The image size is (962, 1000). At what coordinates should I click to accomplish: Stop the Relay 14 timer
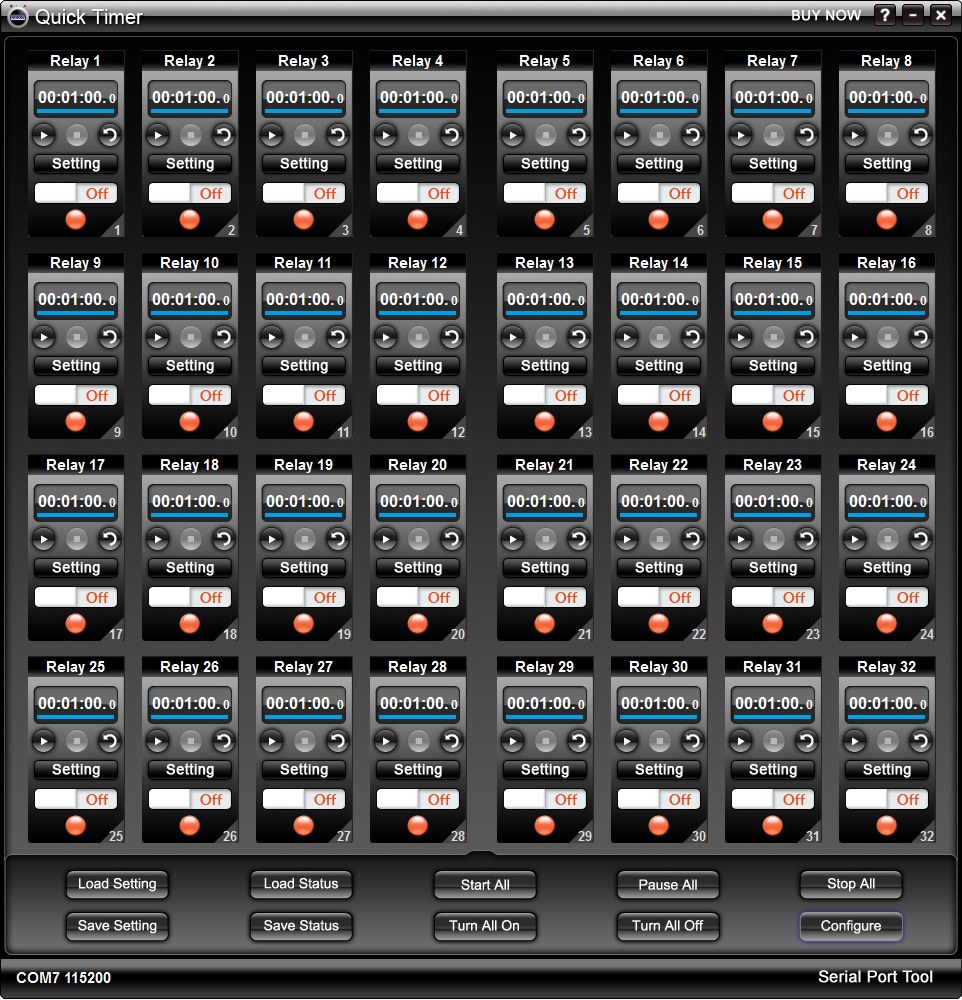(660, 337)
